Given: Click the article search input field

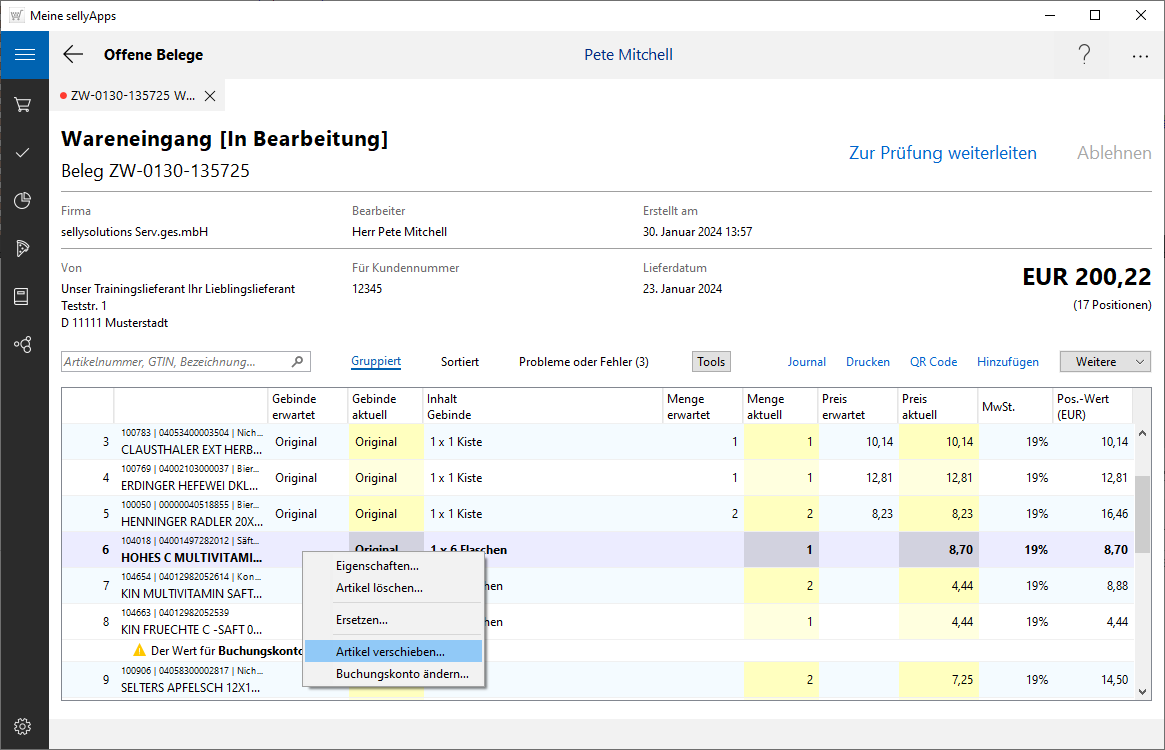Looking at the screenshot, I should [176, 362].
